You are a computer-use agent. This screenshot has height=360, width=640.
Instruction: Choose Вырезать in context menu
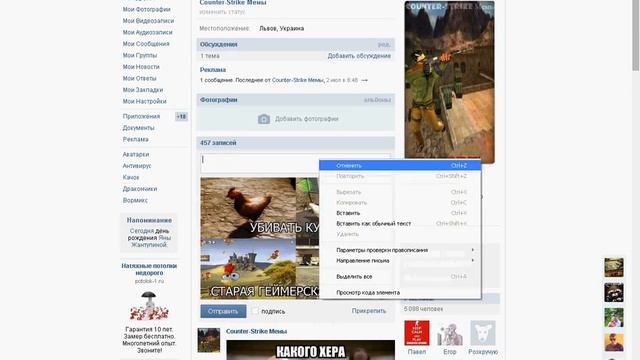click(400, 192)
